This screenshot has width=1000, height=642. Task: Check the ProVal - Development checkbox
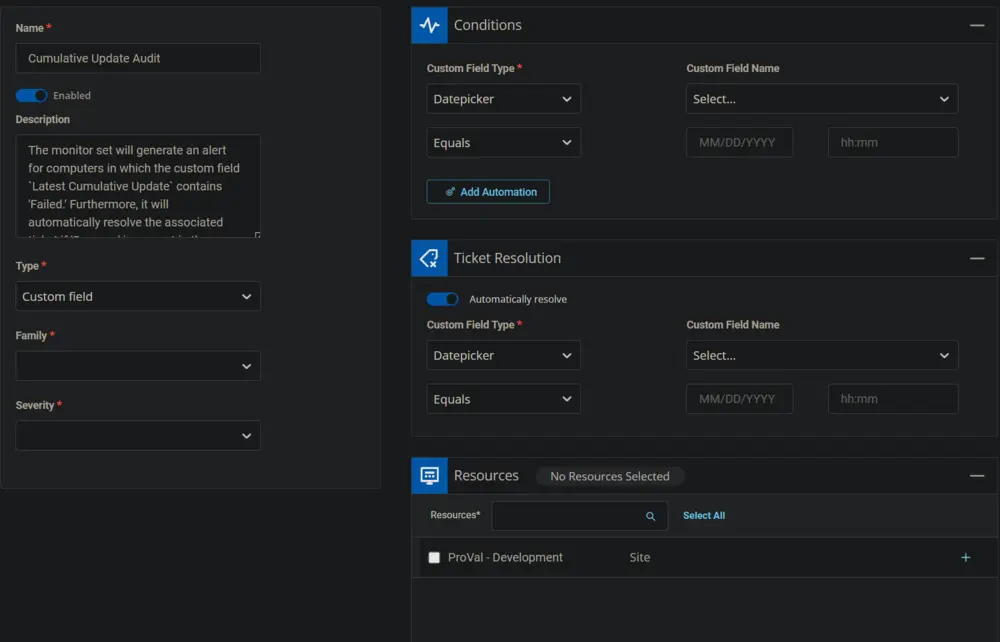(x=434, y=558)
